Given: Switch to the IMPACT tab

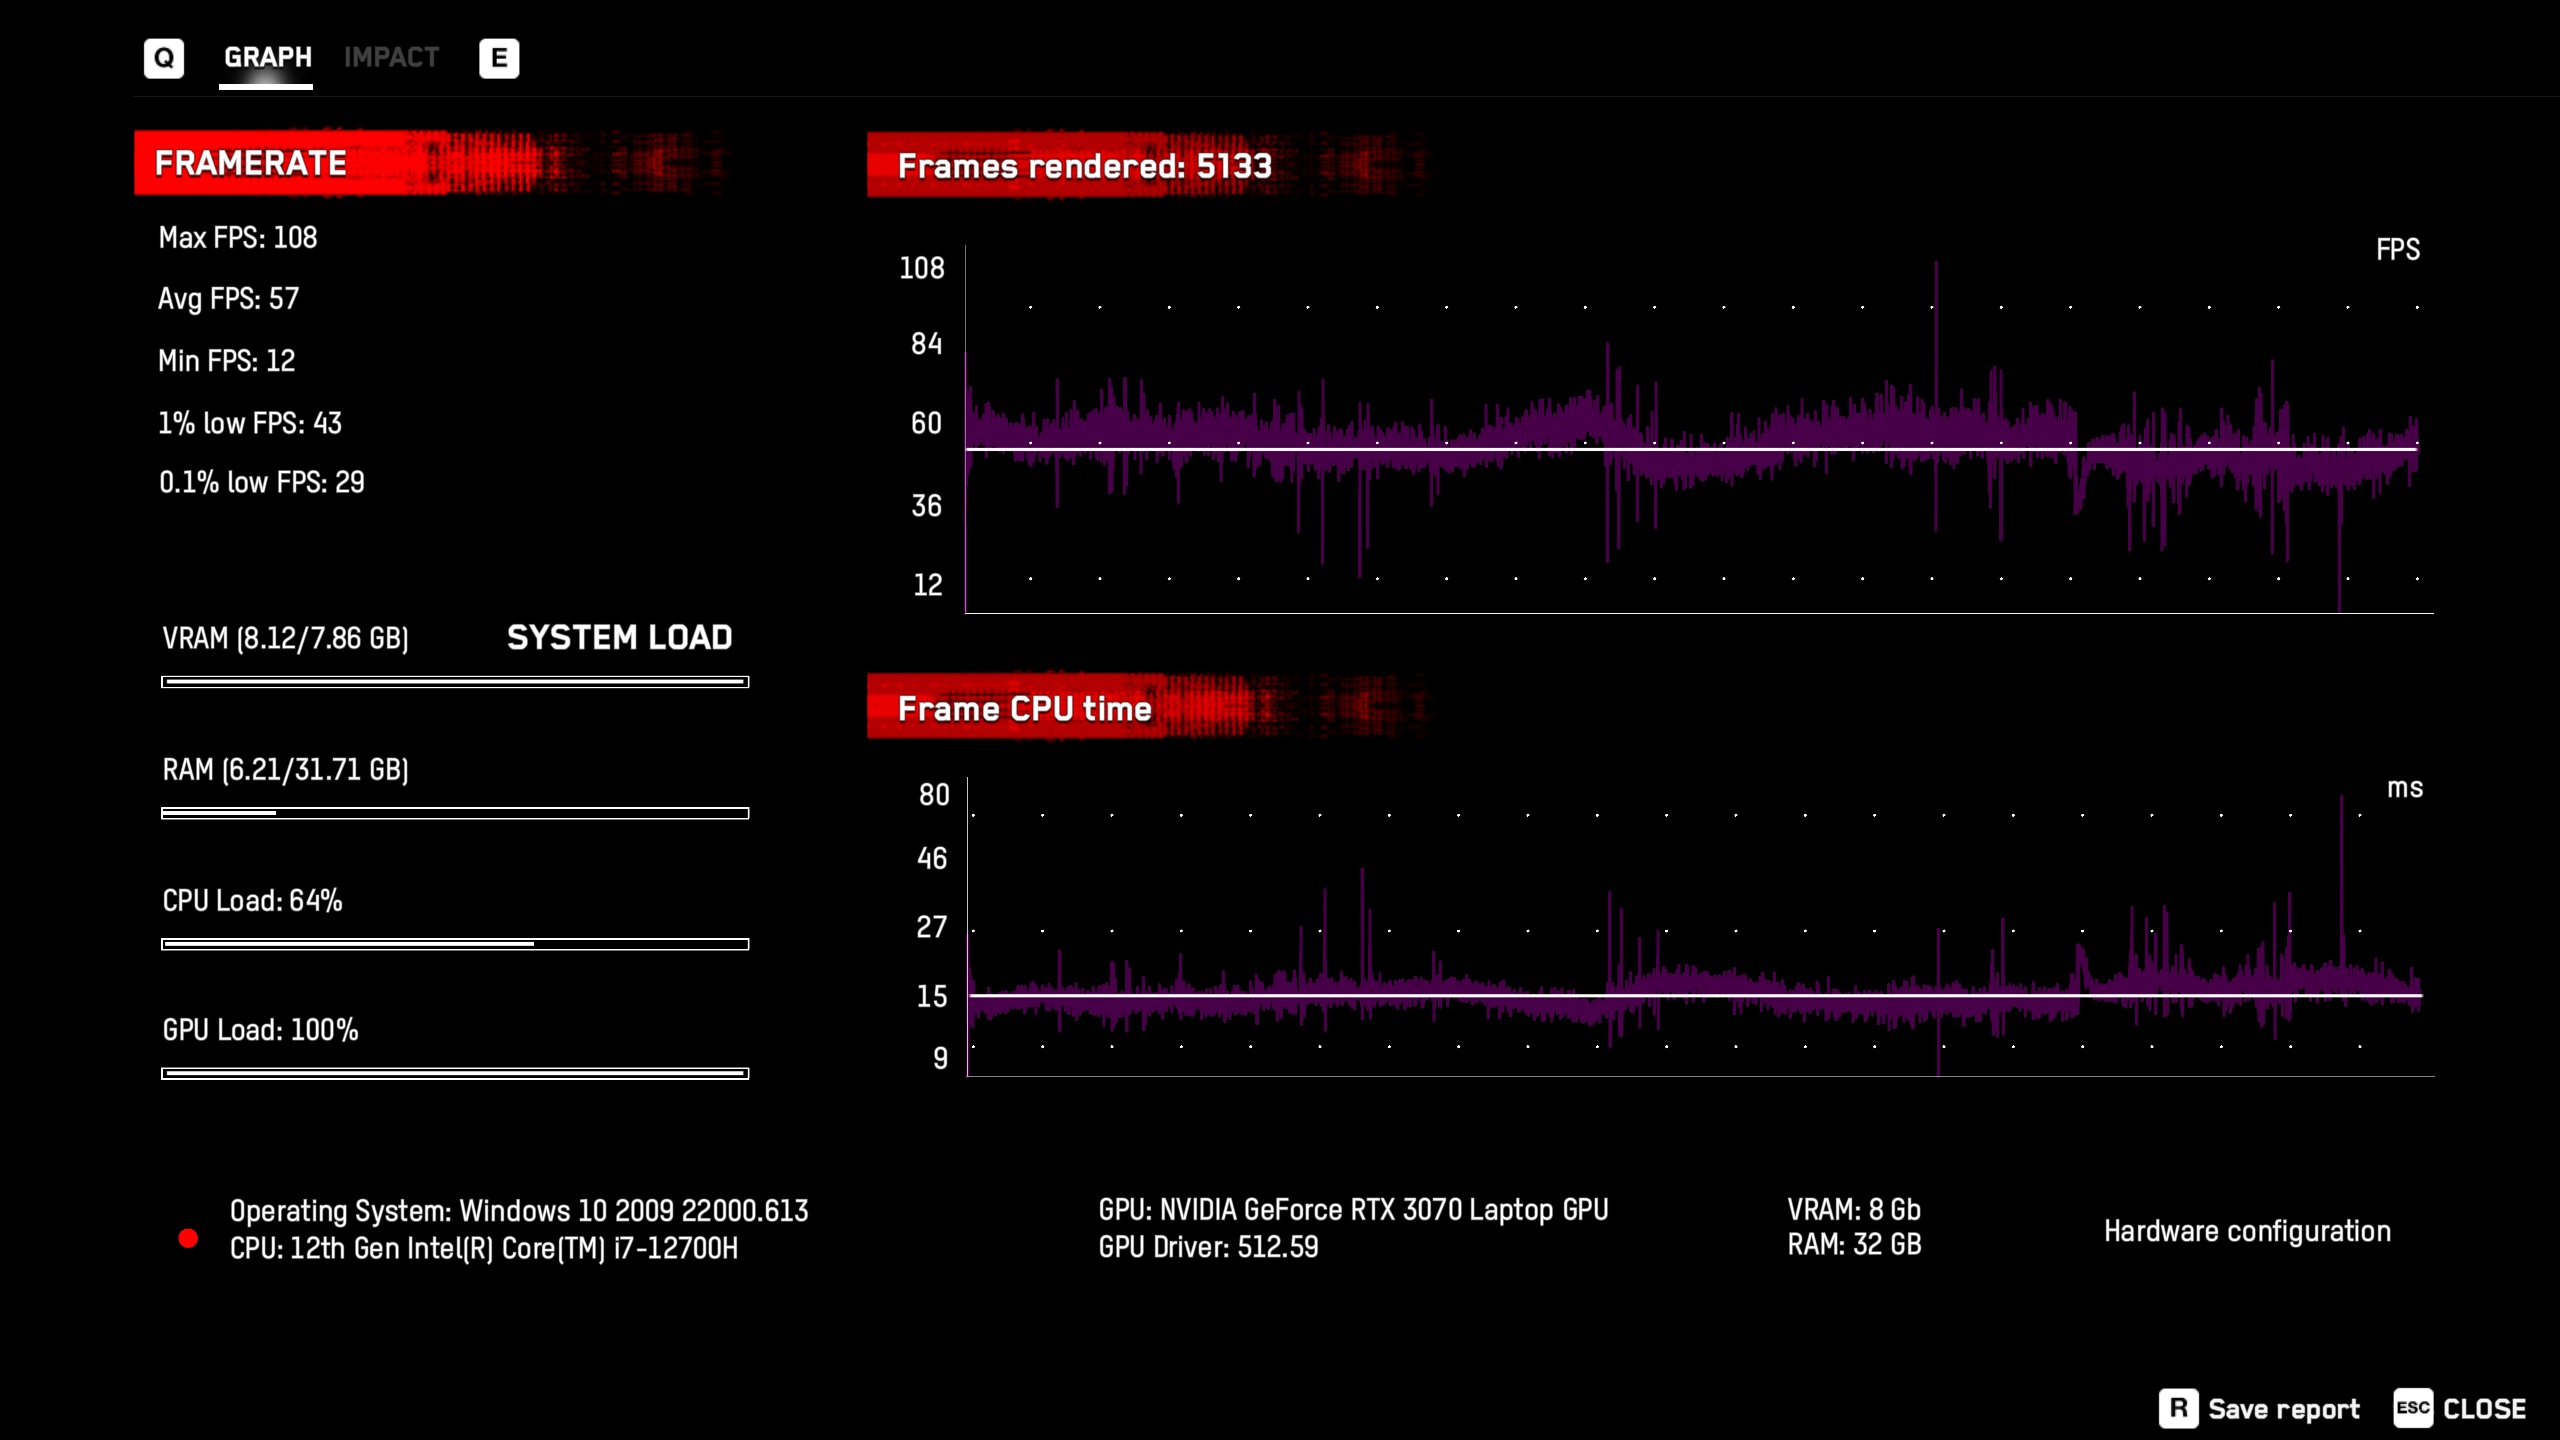Looking at the screenshot, I should pyautogui.click(x=391, y=58).
